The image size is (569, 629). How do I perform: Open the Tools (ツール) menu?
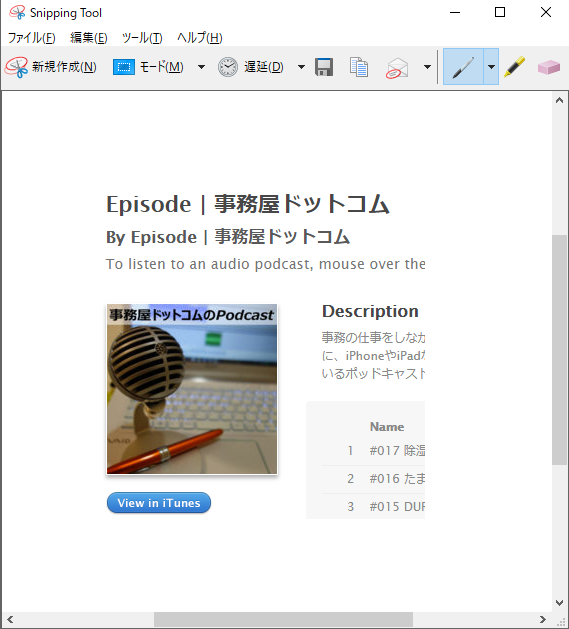[142, 38]
